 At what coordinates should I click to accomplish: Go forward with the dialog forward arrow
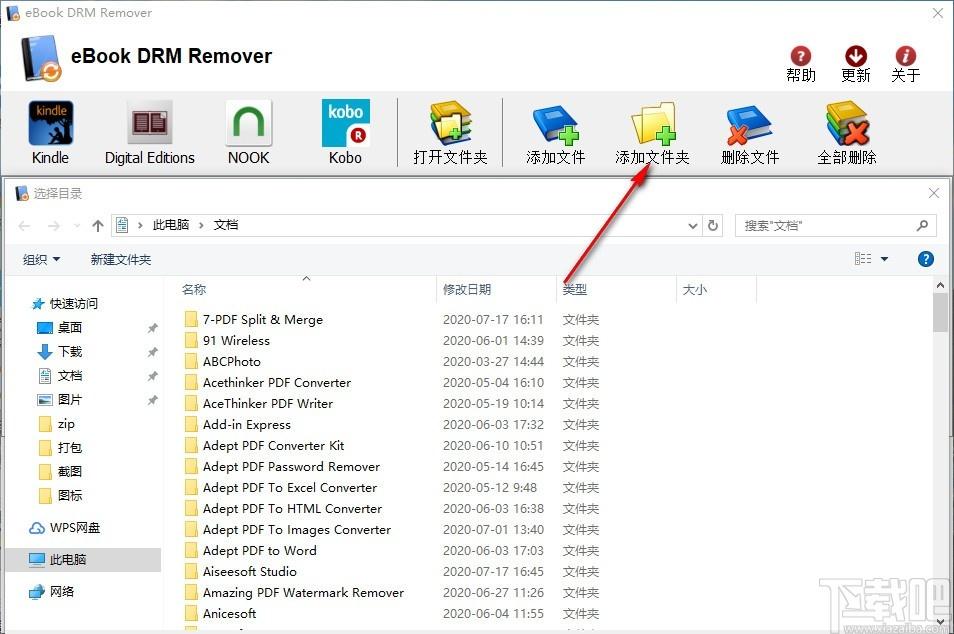point(54,226)
